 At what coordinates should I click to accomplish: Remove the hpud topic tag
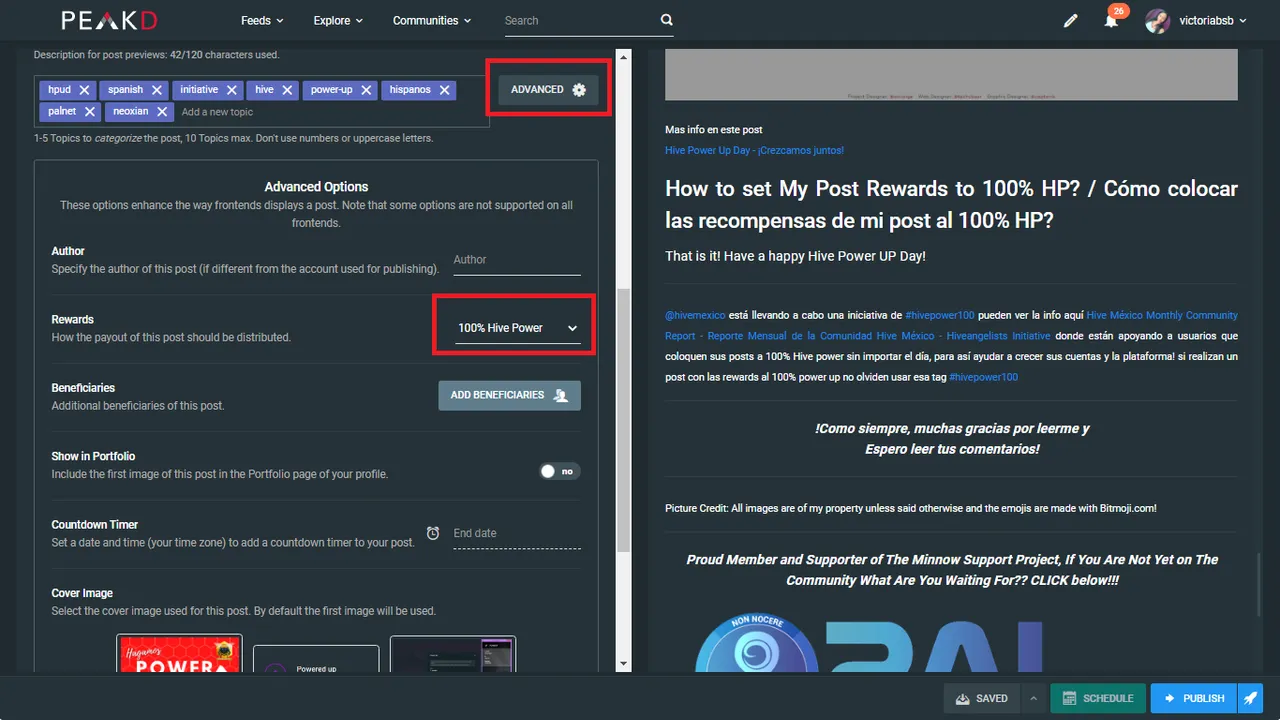(84, 90)
